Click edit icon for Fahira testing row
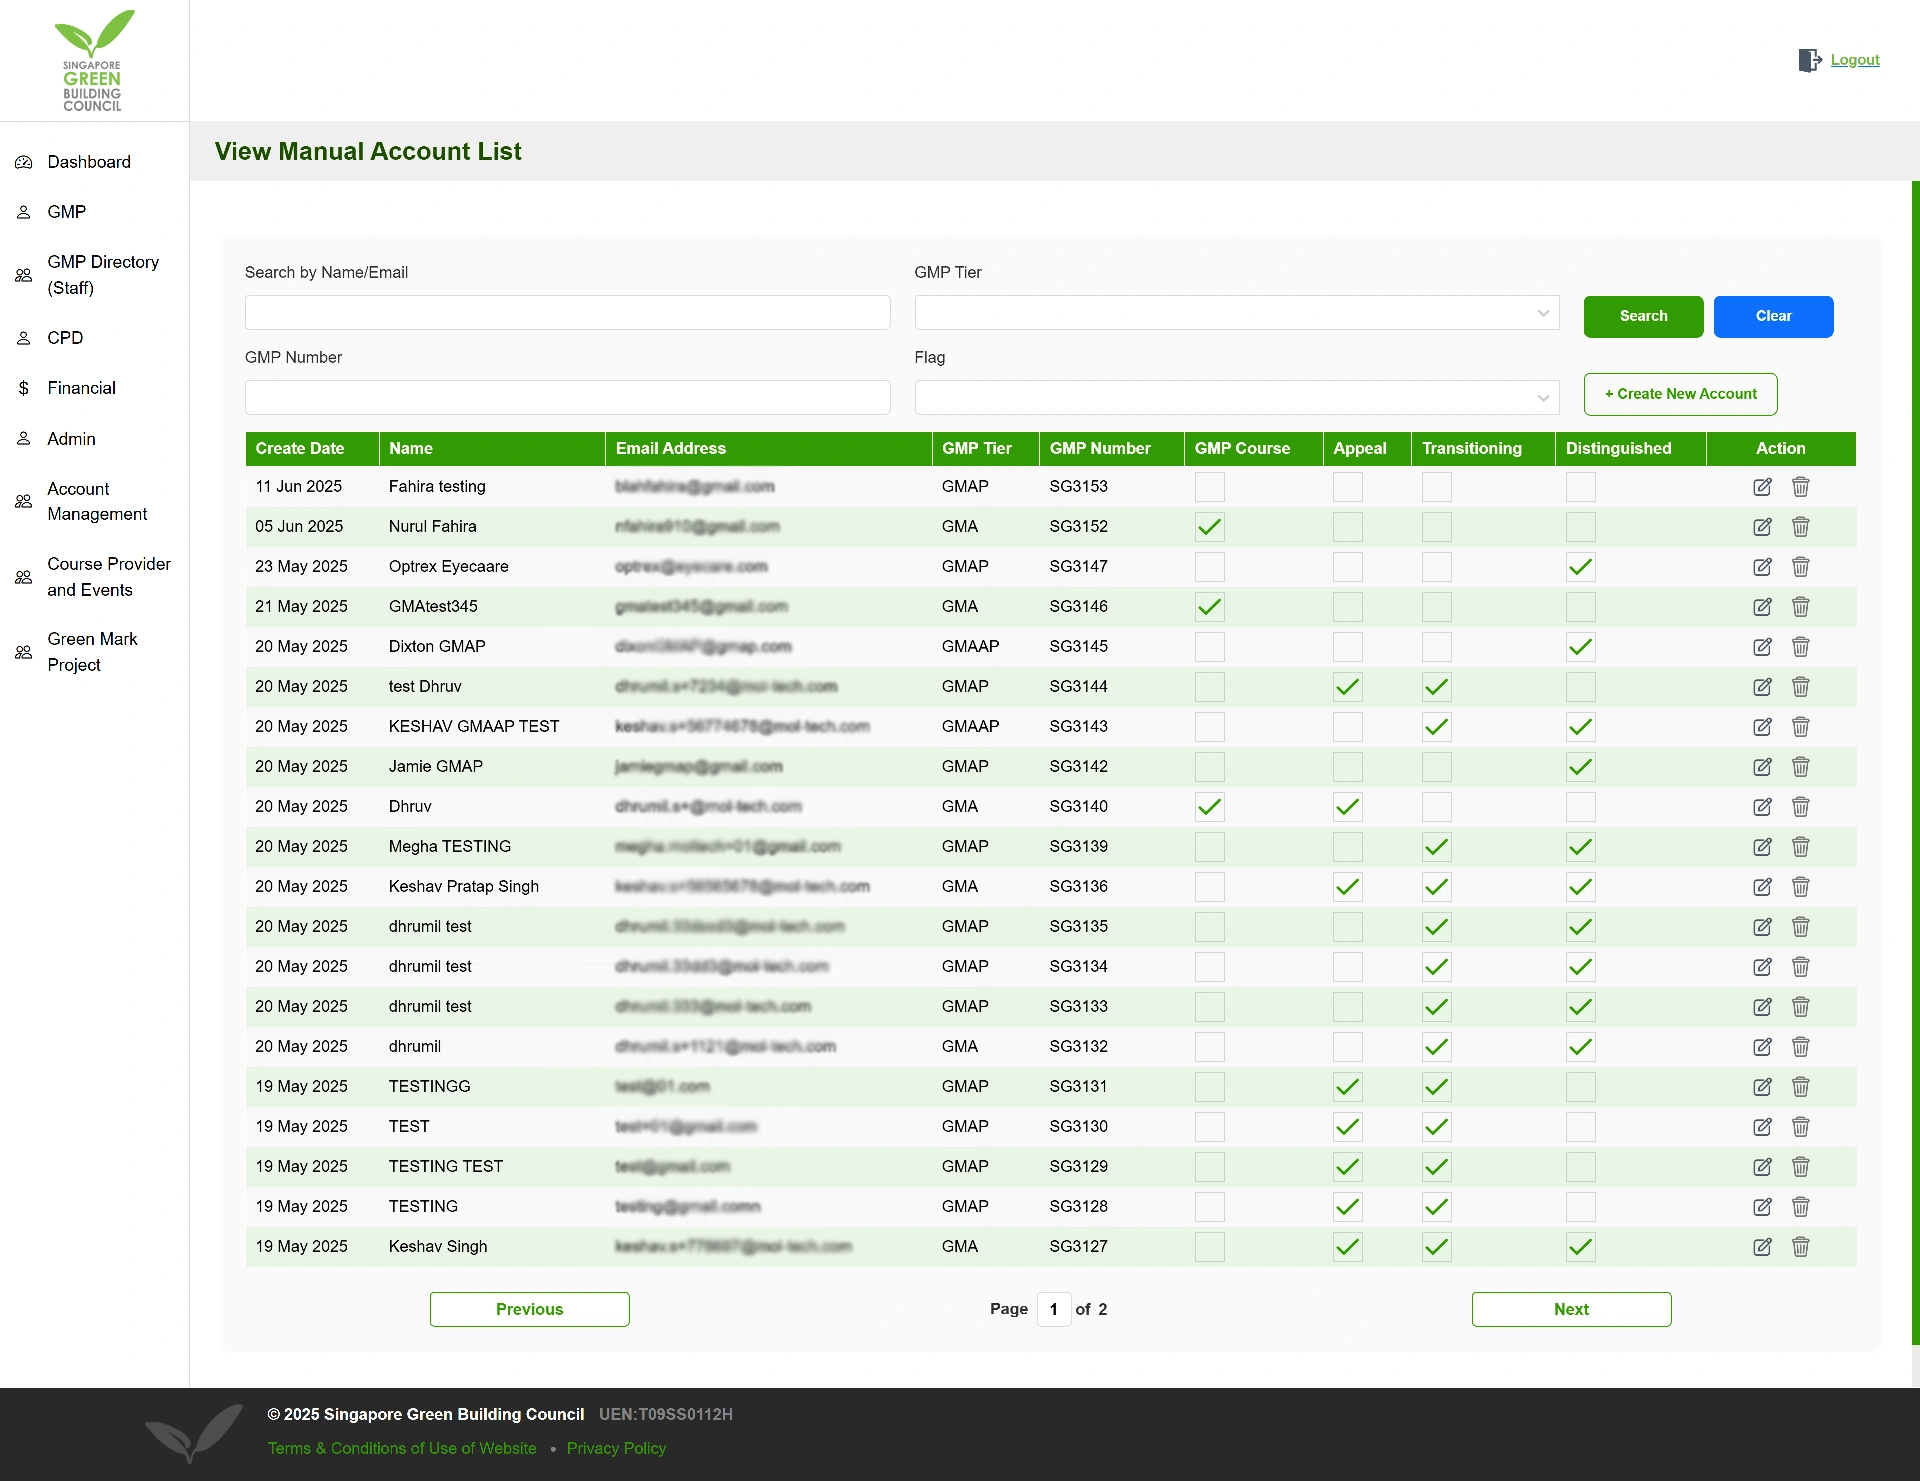 coord(1762,487)
